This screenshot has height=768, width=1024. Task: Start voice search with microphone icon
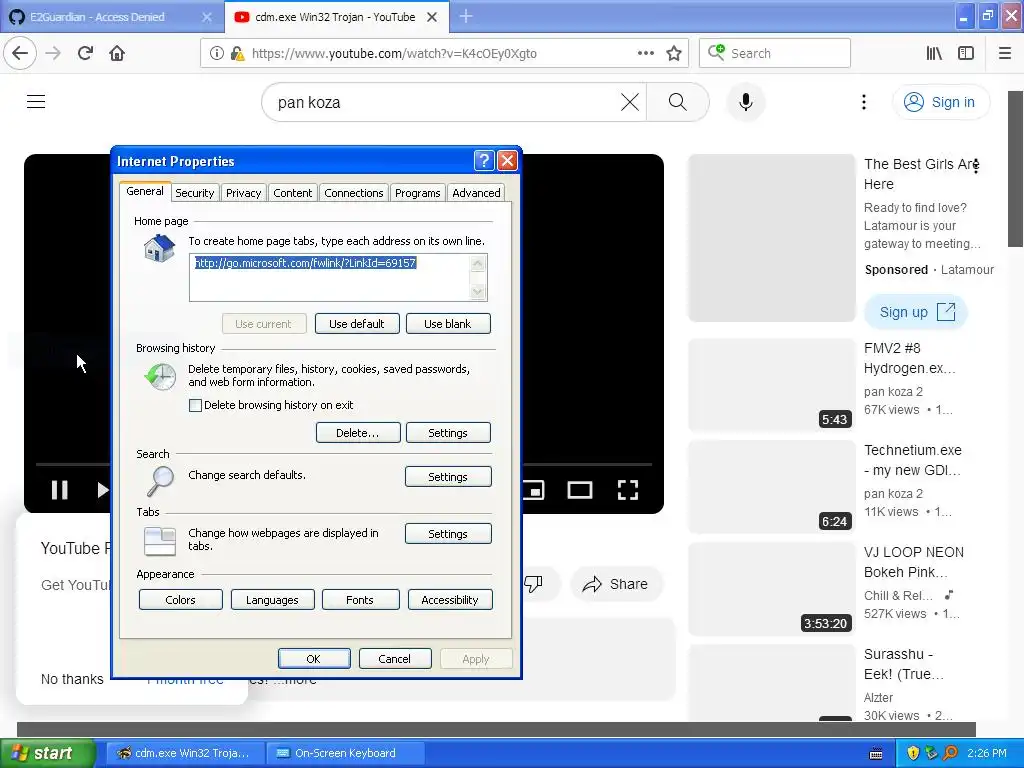(x=745, y=102)
